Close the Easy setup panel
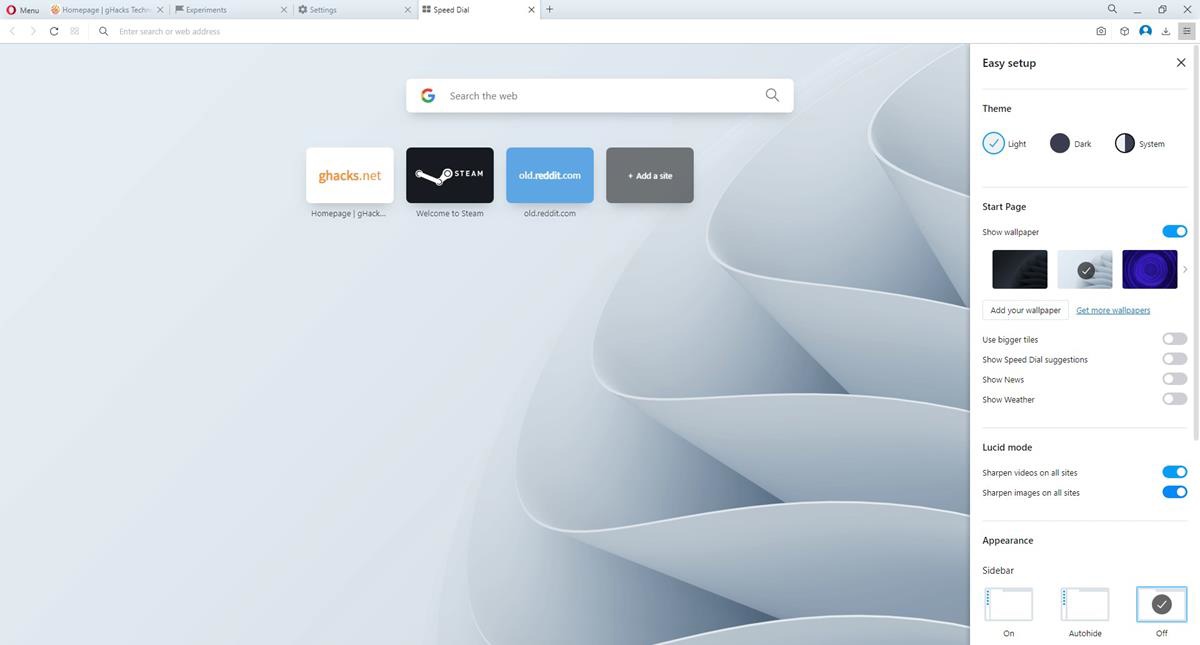 [x=1181, y=62]
